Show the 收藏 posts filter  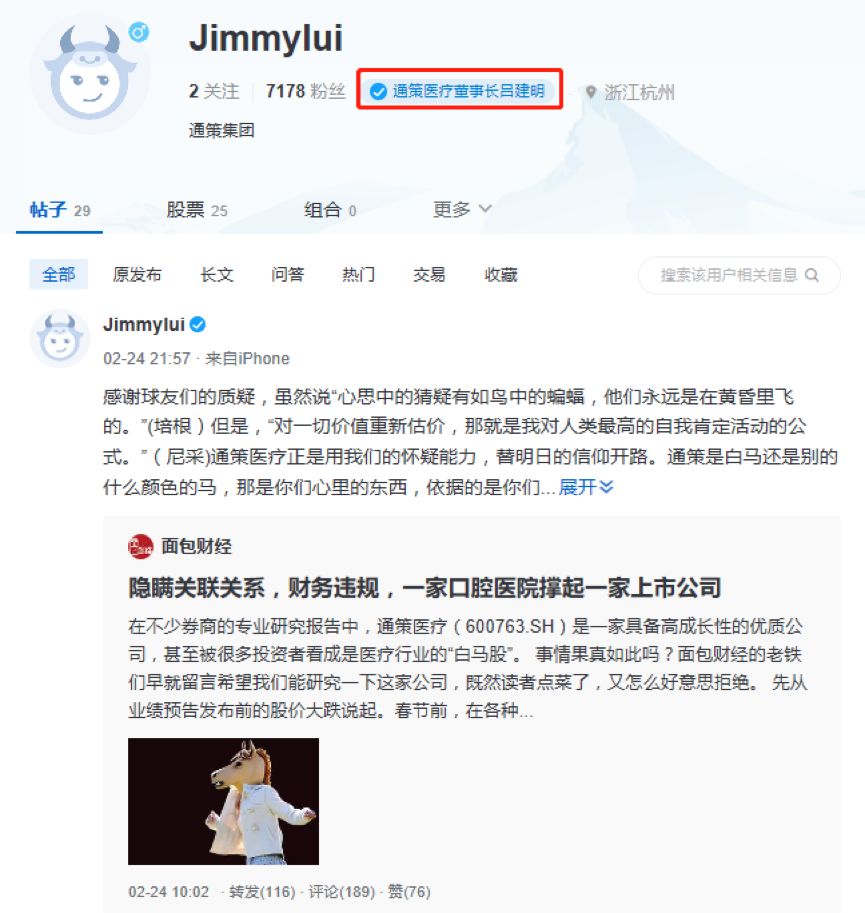501,274
